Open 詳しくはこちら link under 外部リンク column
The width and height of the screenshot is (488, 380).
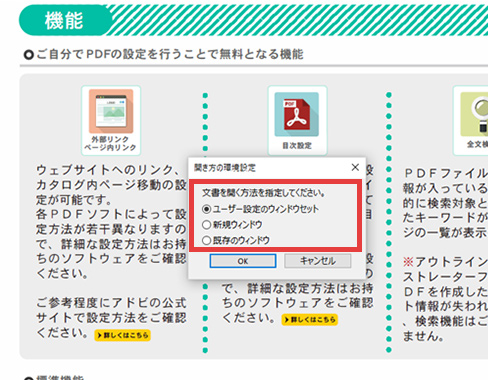coord(123,335)
